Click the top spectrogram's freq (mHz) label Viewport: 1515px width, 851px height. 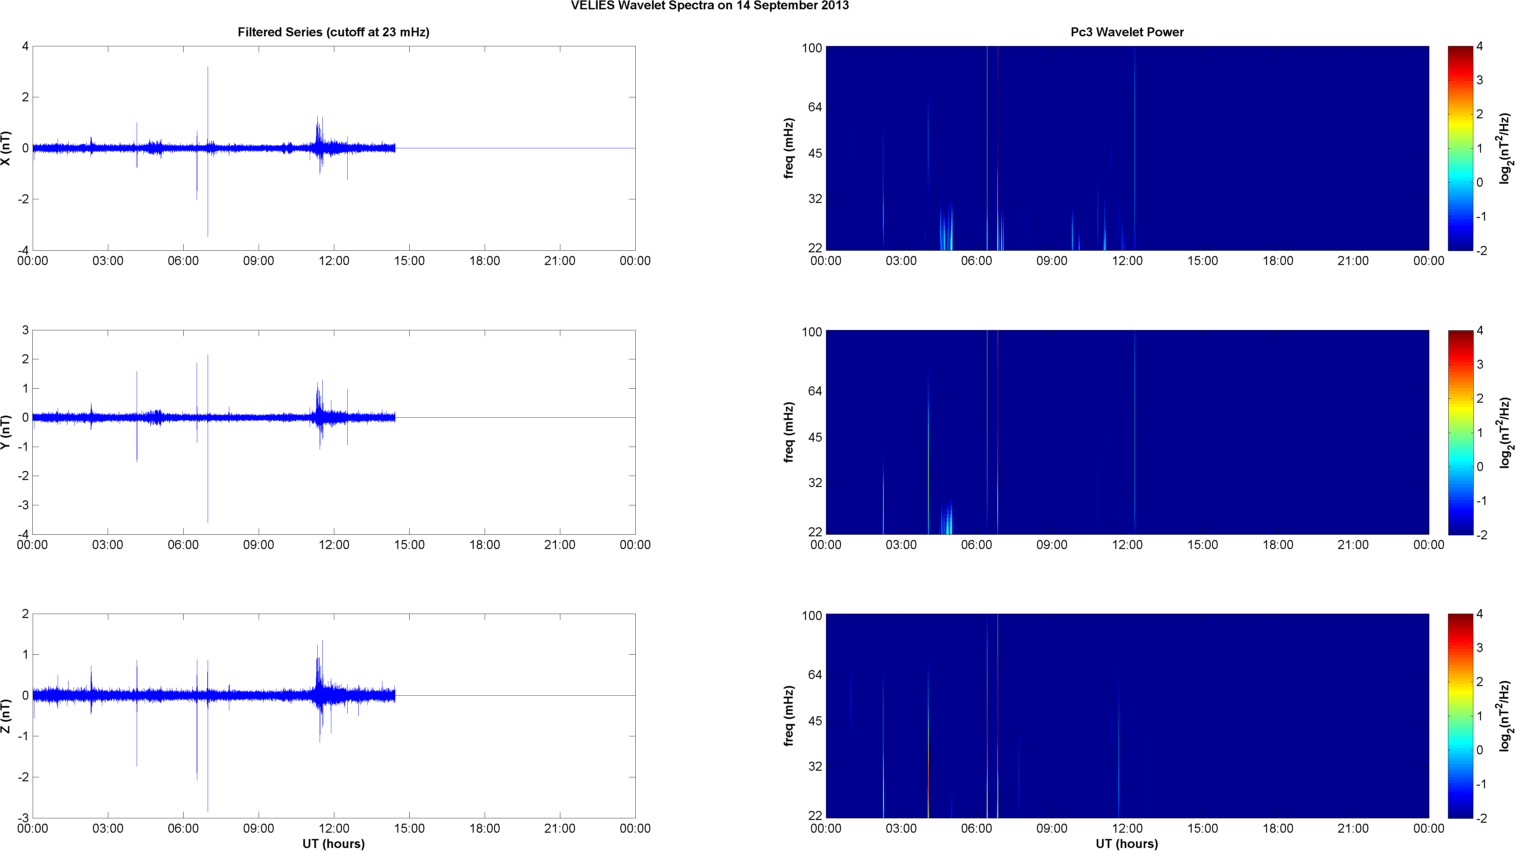point(789,148)
